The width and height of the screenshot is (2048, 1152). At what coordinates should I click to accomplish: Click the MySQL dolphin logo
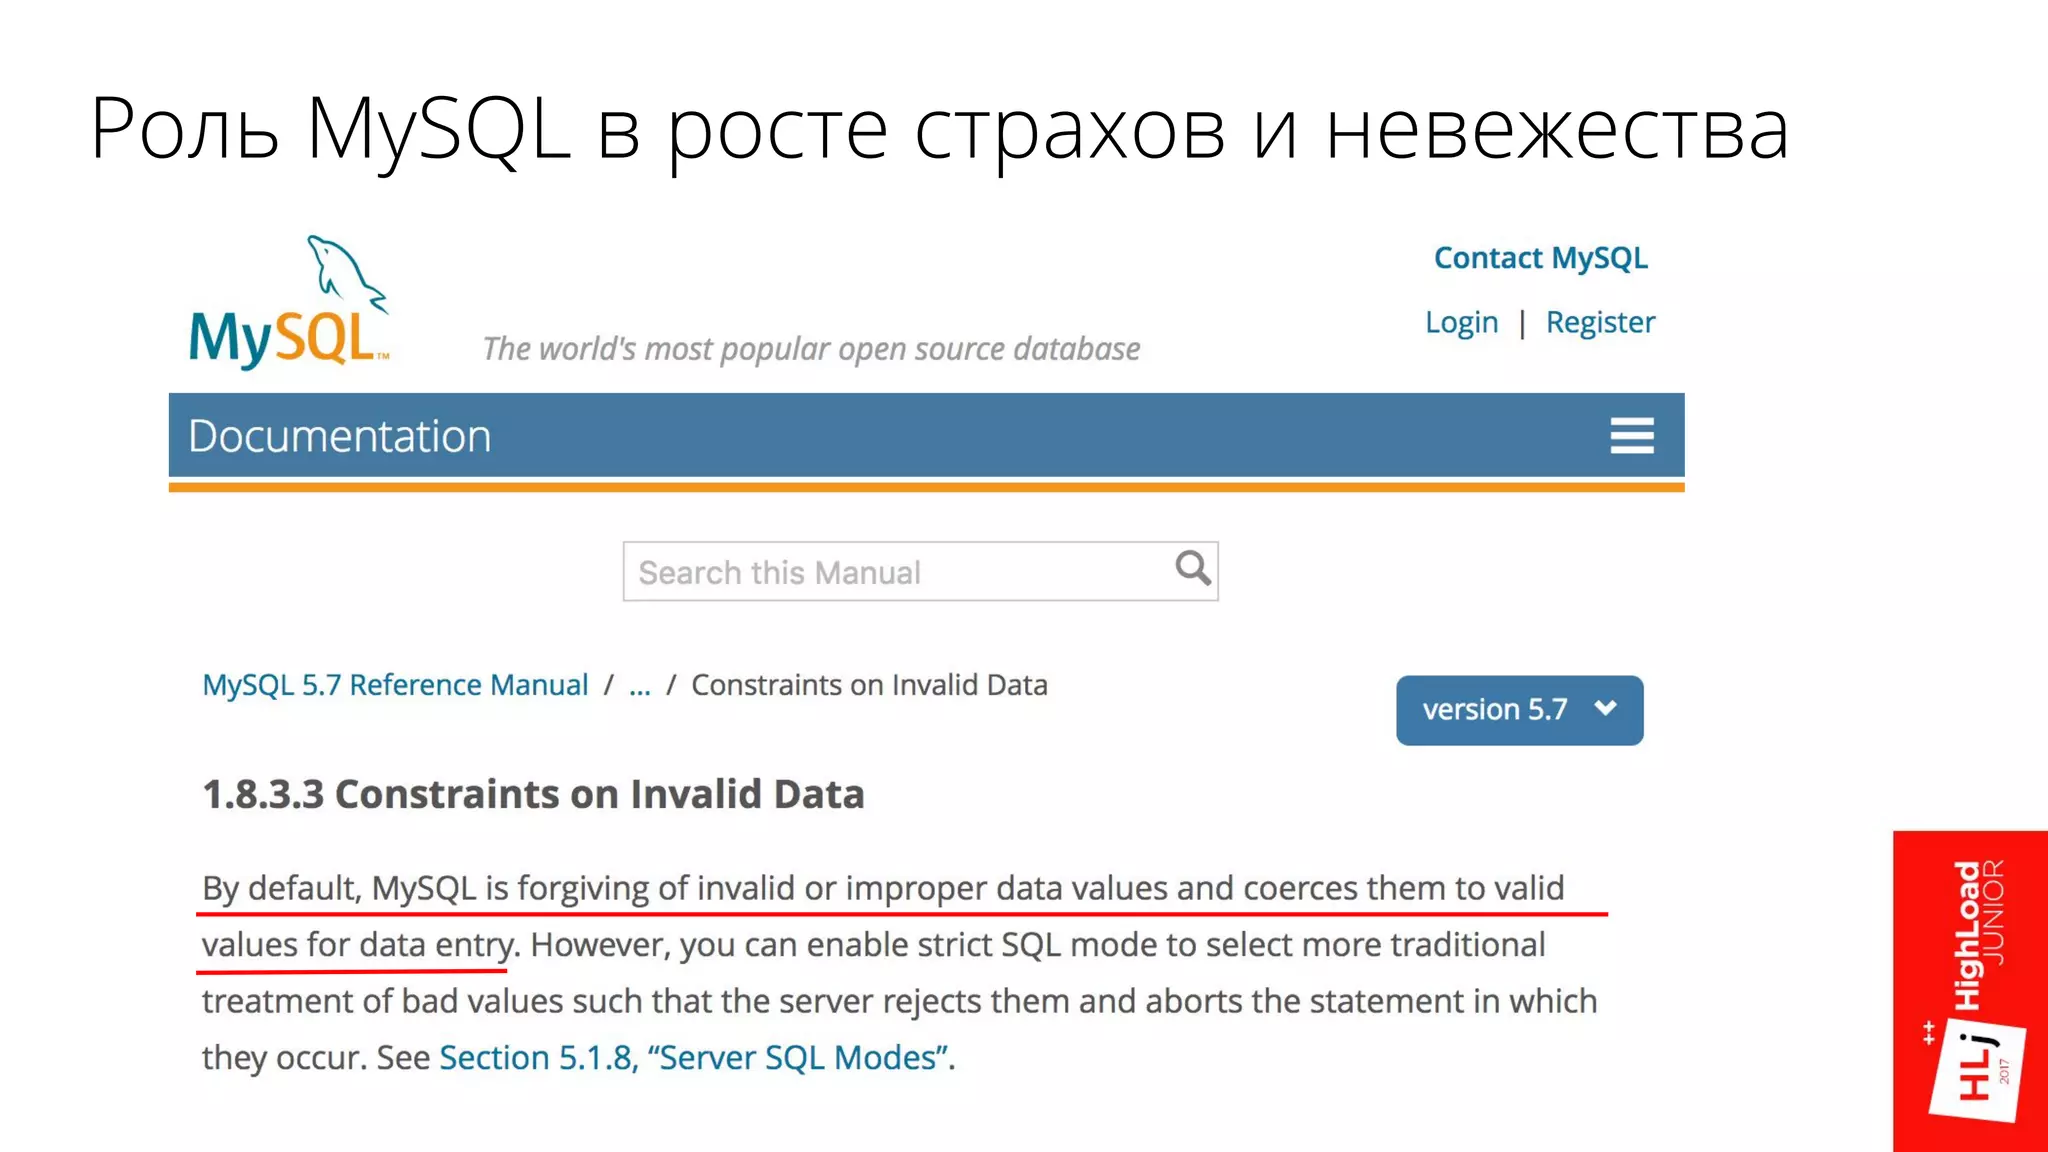[289, 302]
